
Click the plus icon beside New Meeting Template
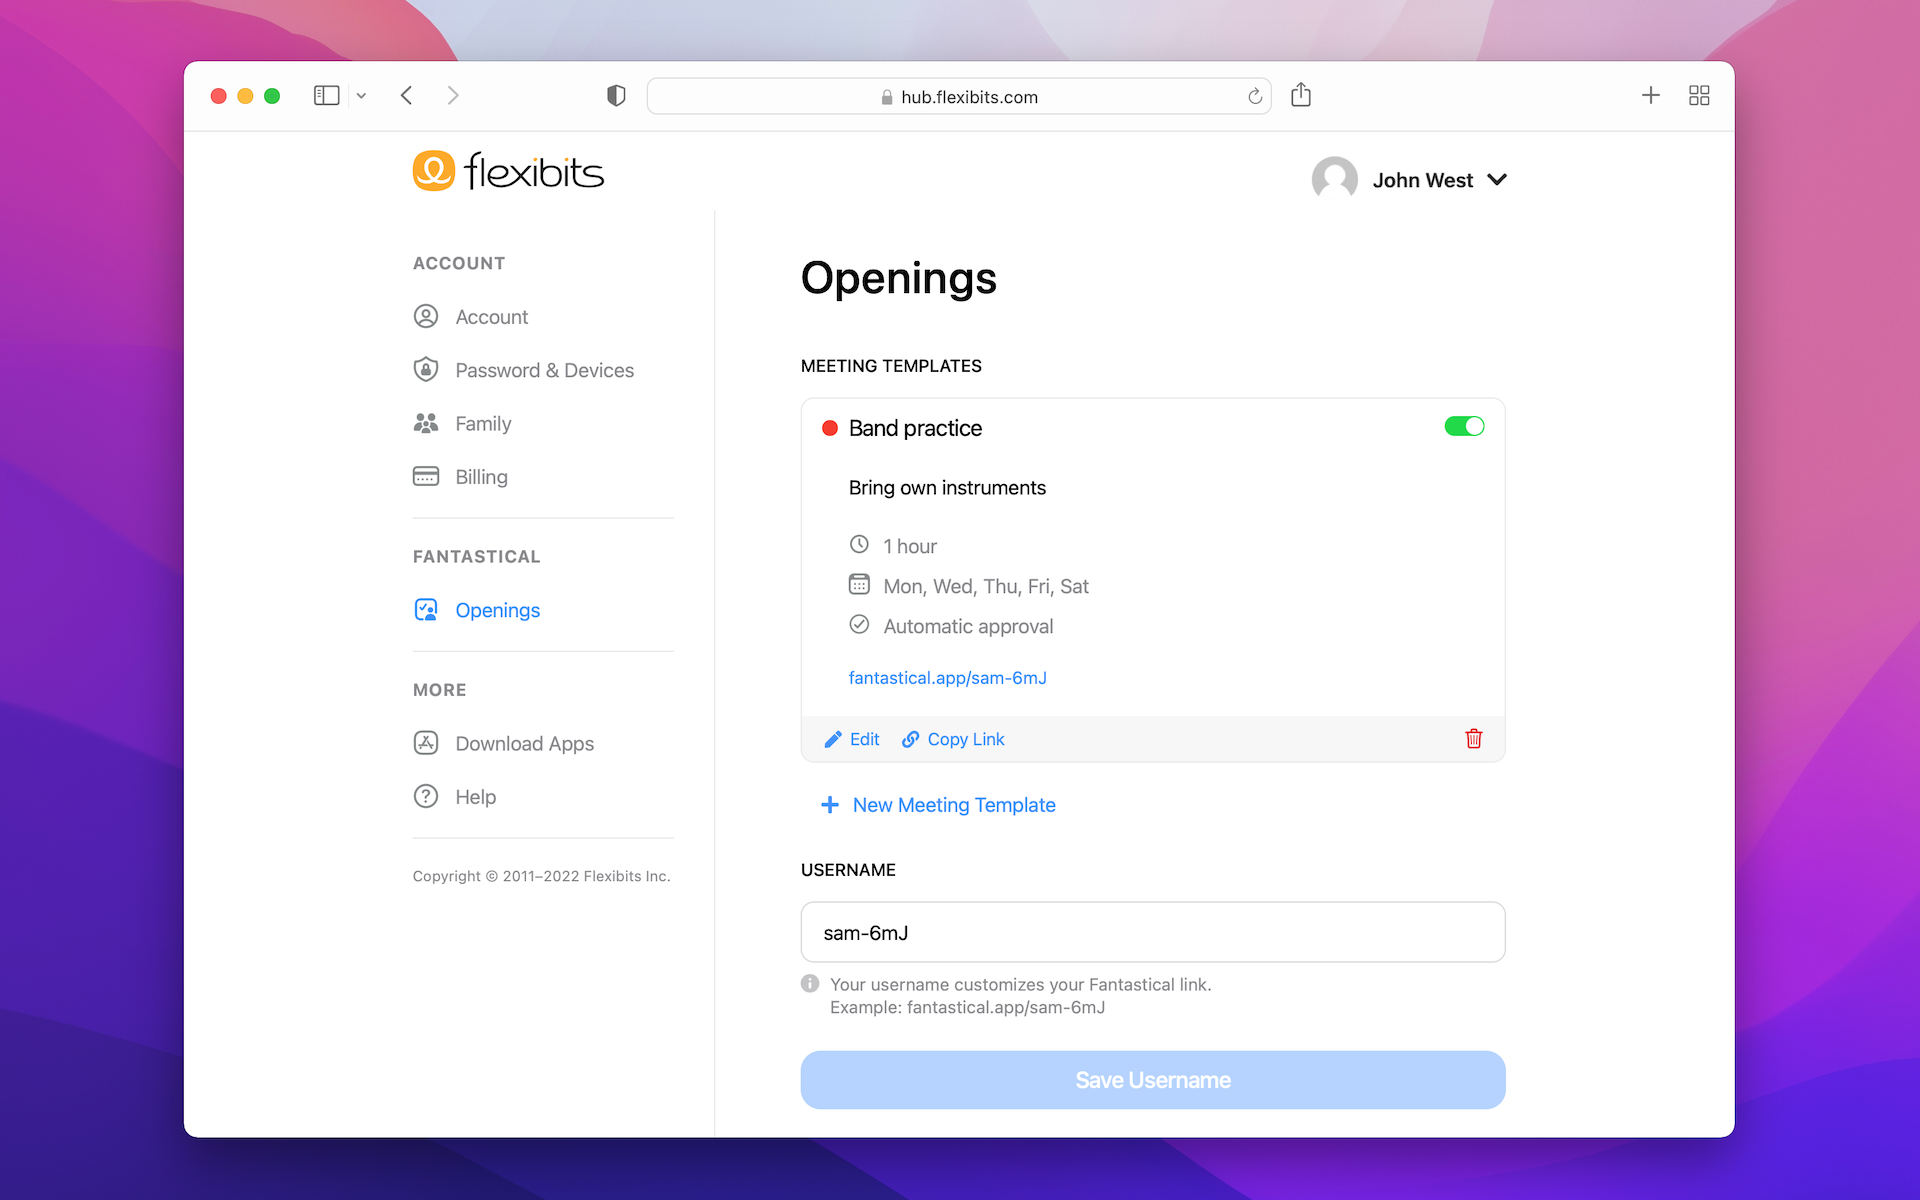click(829, 805)
